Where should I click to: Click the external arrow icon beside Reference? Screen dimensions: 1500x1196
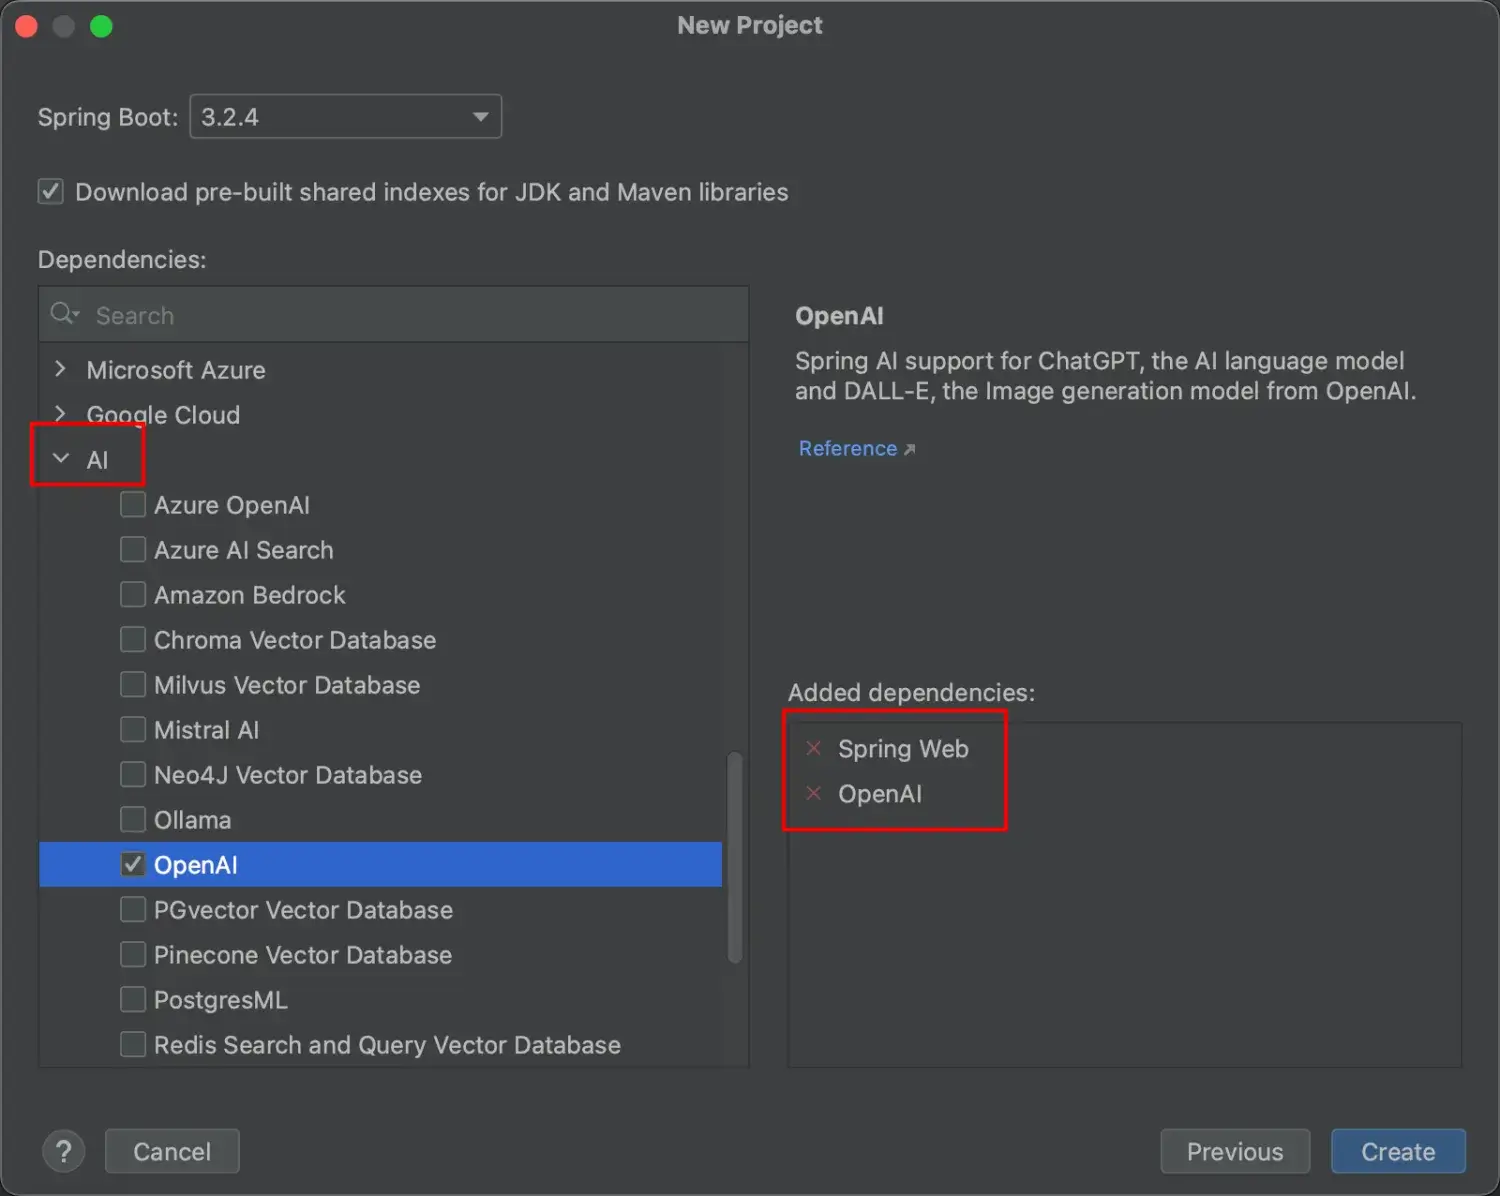click(x=909, y=450)
